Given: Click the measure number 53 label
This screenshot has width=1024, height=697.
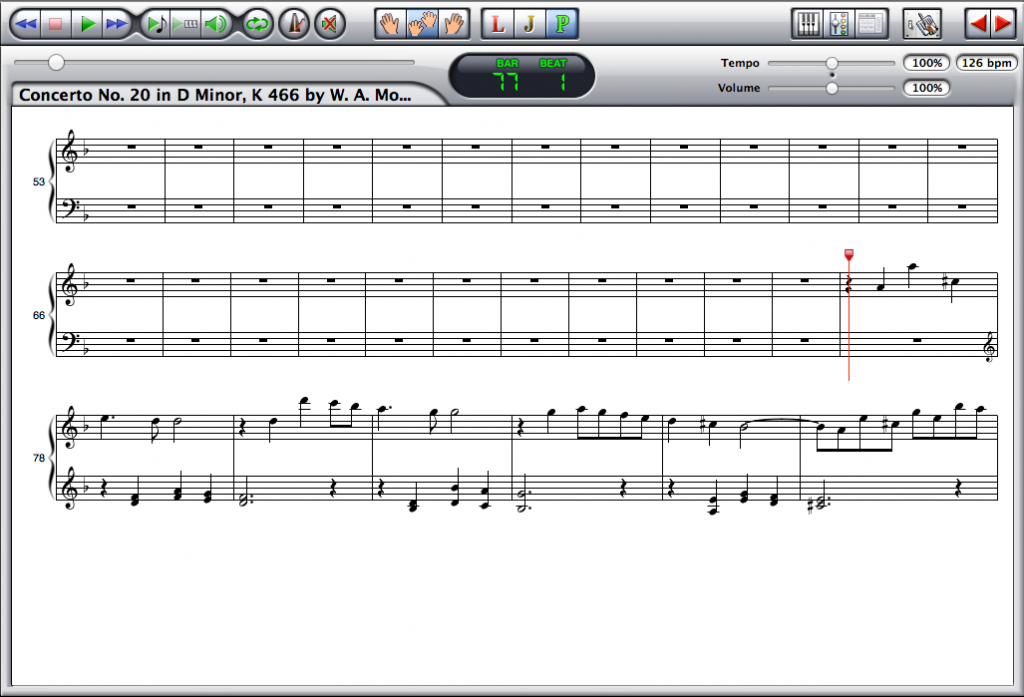Looking at the screenshot, I should [39, 182].
